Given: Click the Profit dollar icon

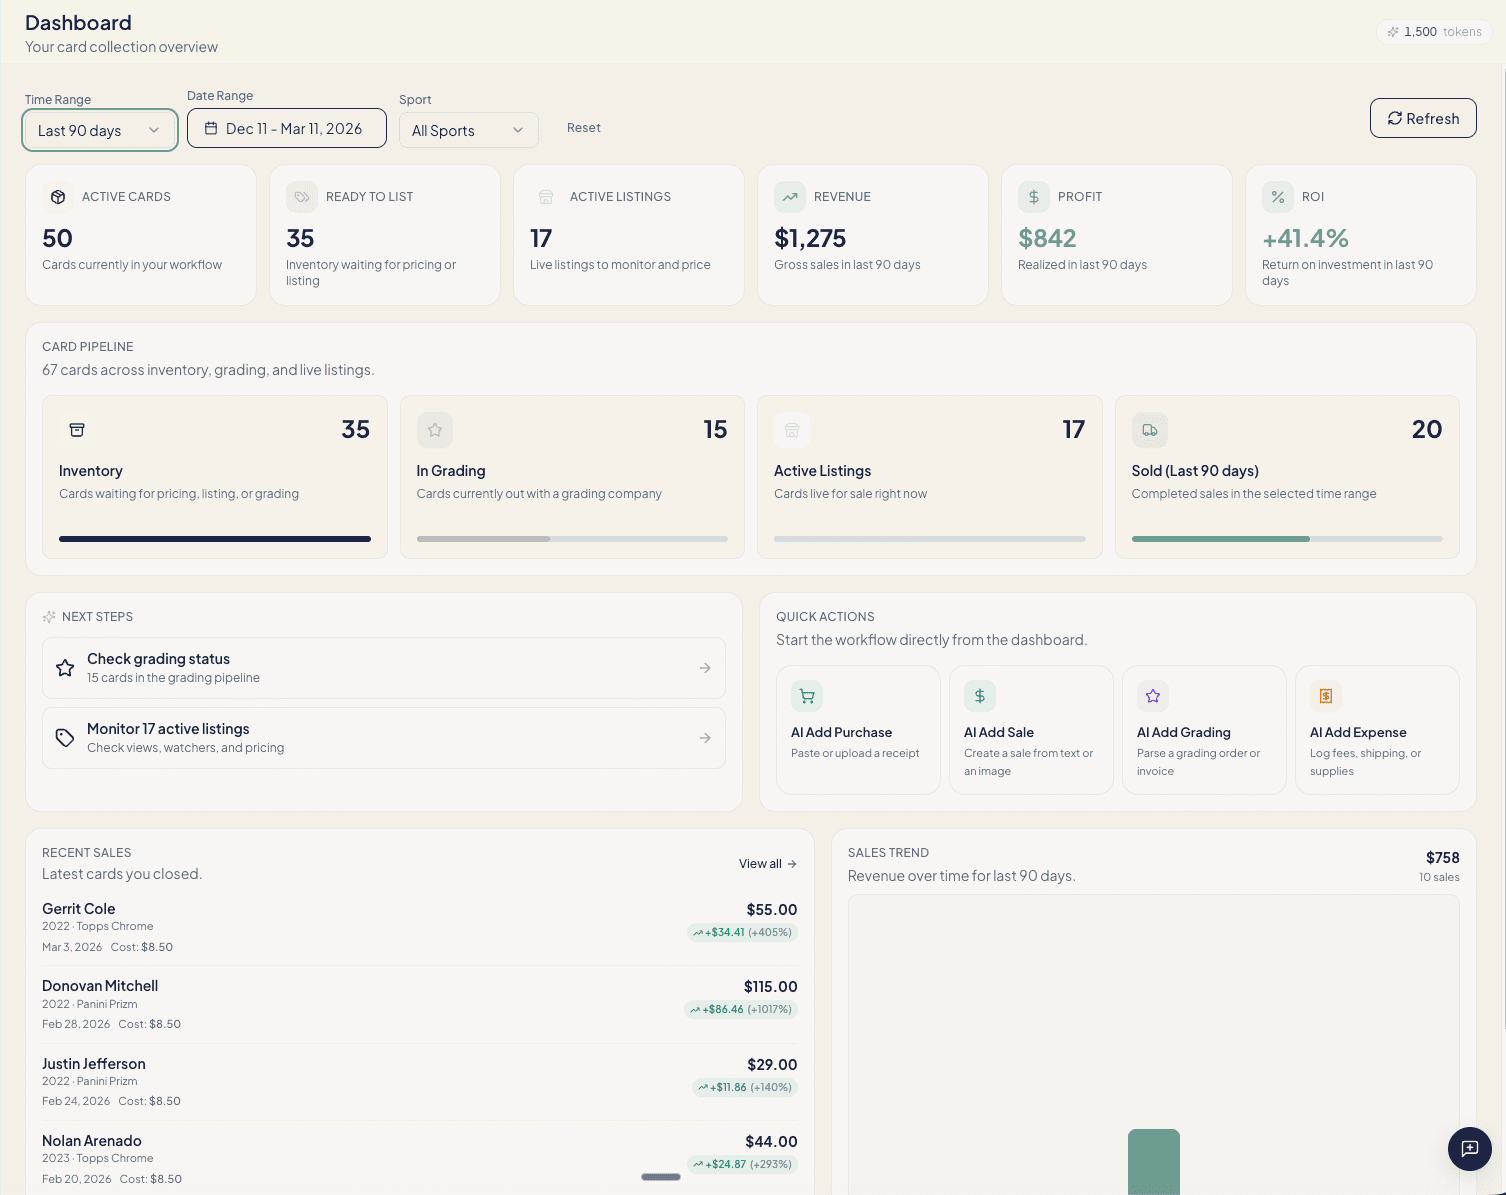Looking at the screenshot, I should coord(1033,197).
